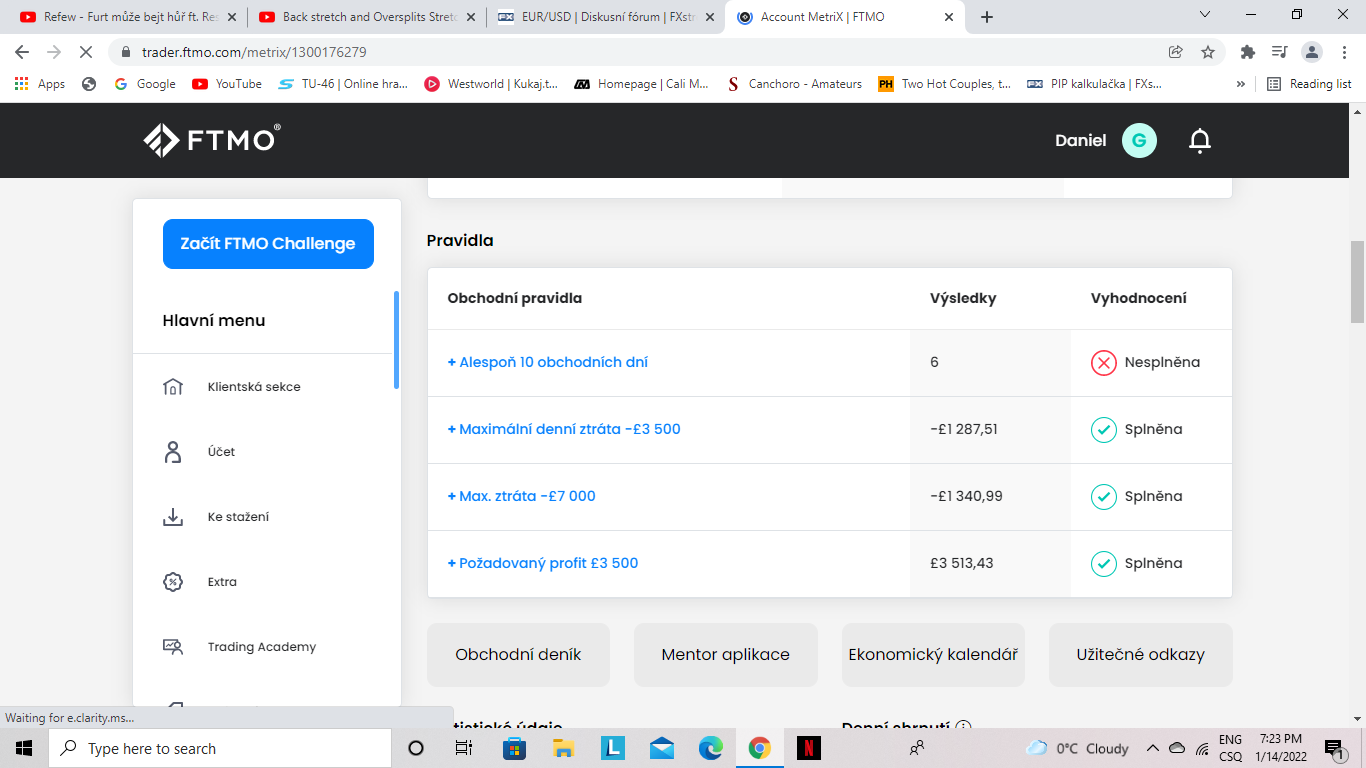The width and height of the screenshot is (1366, 768).
Task: Go back with browser back arrow
Action: pos(22,52)
